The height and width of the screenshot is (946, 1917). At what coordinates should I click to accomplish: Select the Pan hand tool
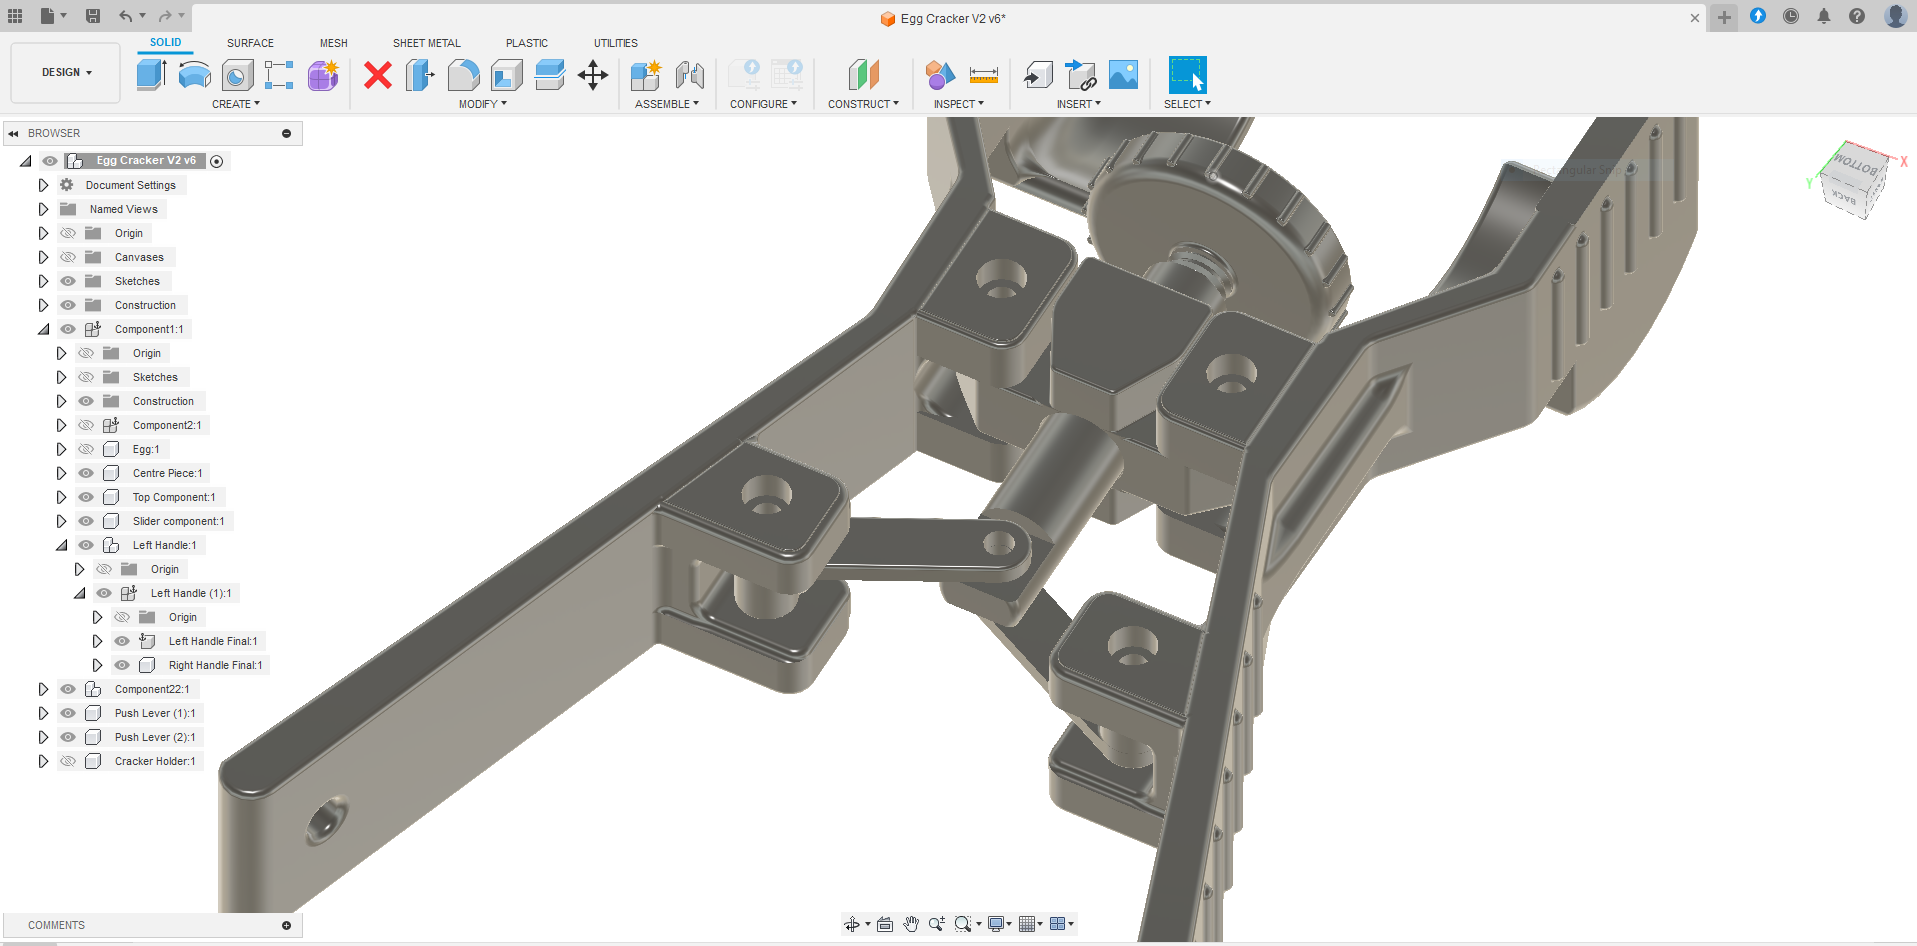(911, 924)
